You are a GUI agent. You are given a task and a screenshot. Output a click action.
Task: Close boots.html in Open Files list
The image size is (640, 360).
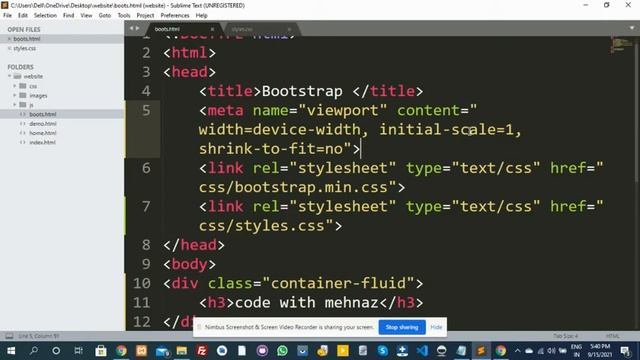(9, 39)
